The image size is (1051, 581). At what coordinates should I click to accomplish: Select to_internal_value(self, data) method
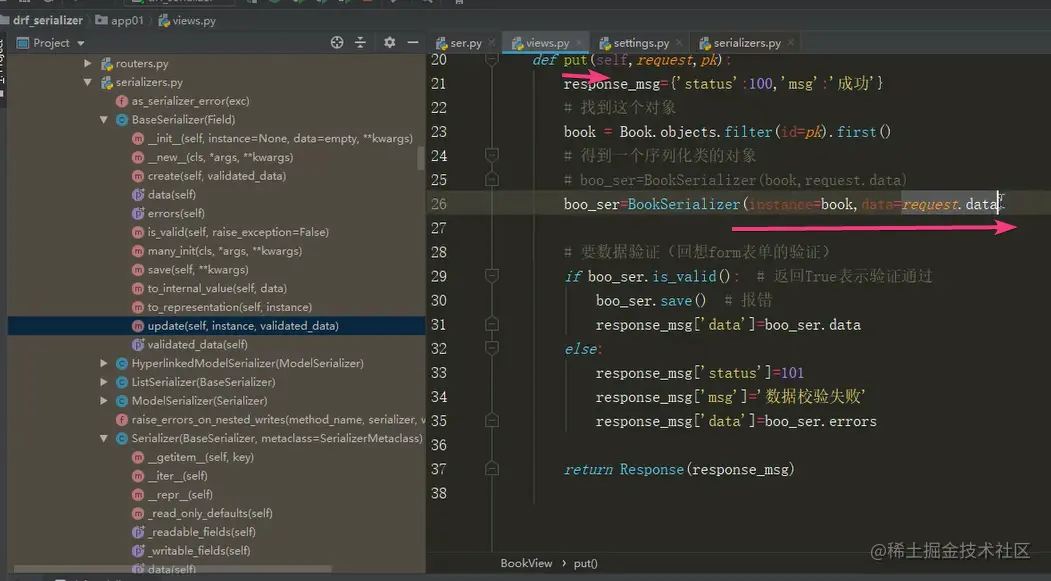click(217, 289)
